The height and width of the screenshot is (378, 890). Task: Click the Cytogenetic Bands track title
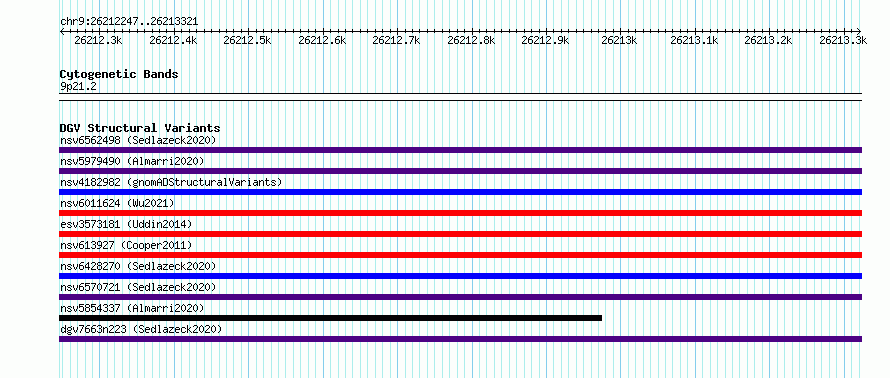119,74
